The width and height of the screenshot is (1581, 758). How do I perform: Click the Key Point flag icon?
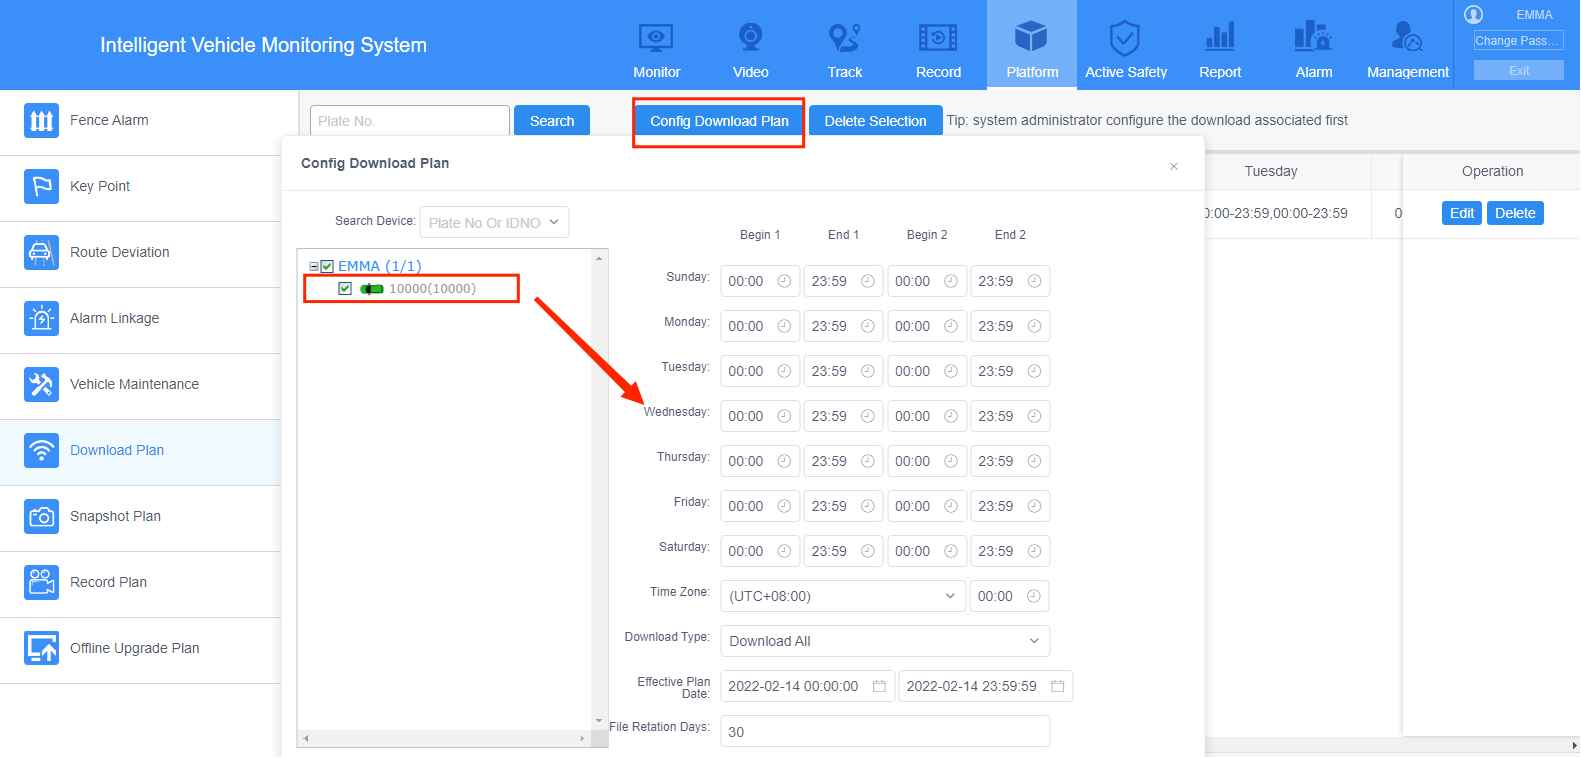pyautogui.click(x=41, y=187)
